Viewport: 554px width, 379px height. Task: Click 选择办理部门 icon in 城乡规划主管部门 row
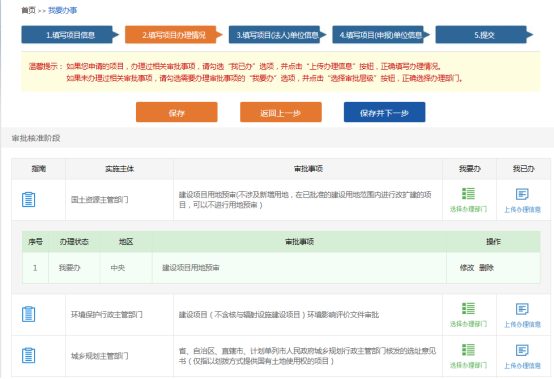click(468, 350)
